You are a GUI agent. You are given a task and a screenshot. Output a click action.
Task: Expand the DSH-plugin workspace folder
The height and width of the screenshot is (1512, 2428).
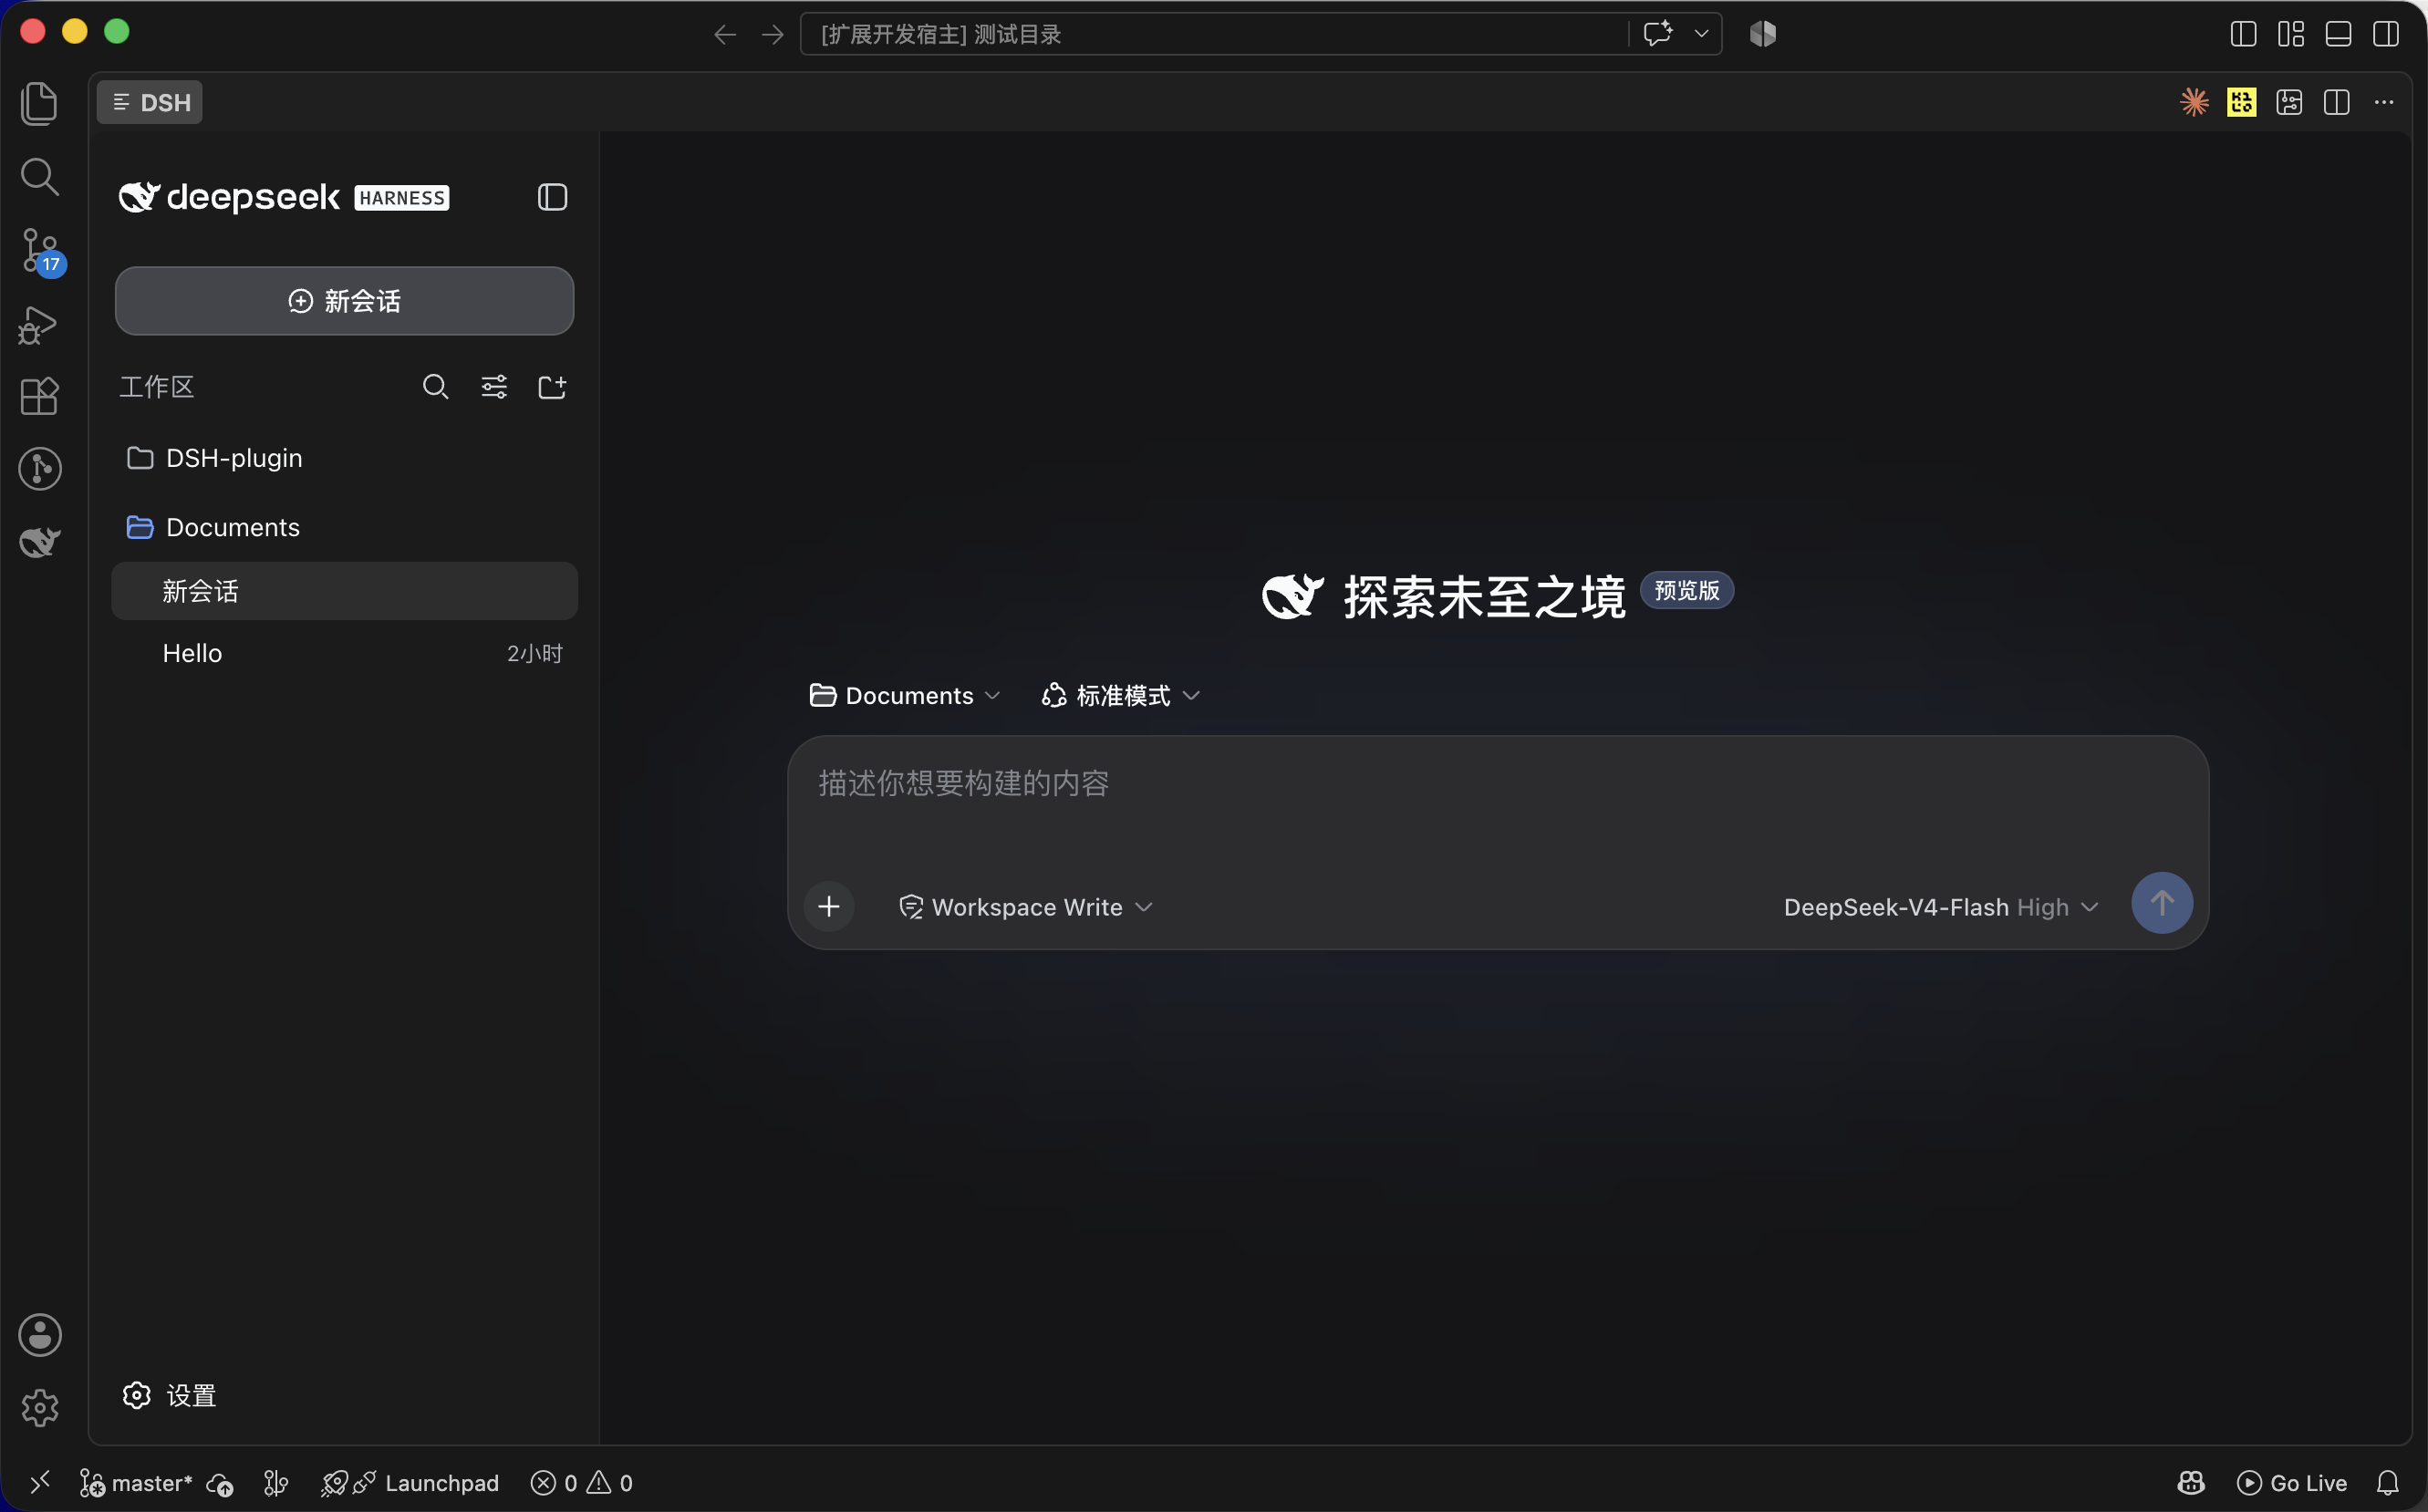[344, 458]
